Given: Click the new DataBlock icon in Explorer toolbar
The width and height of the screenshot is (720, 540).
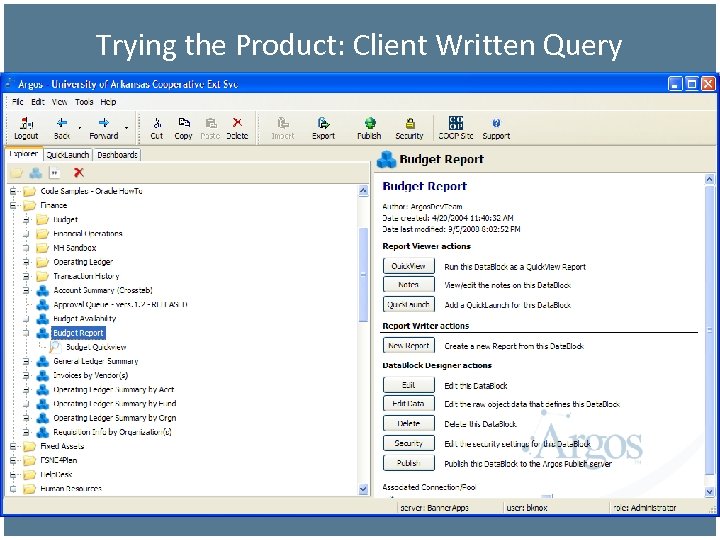Looking at the screenshot, I should point(35,173).
